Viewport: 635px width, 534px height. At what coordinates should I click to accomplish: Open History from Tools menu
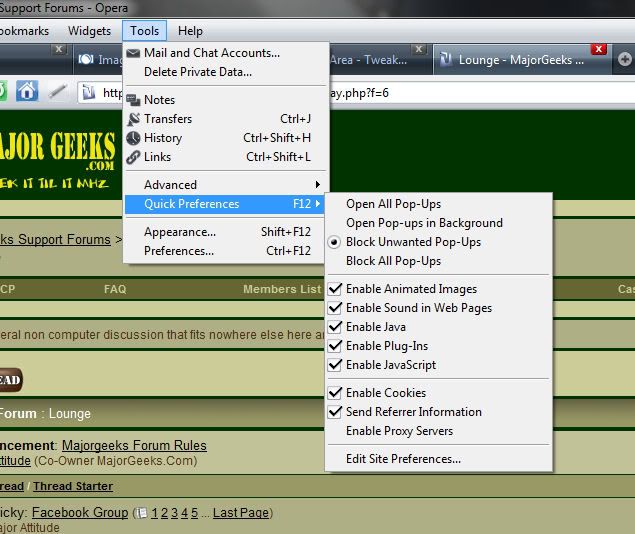click(162, 138)
